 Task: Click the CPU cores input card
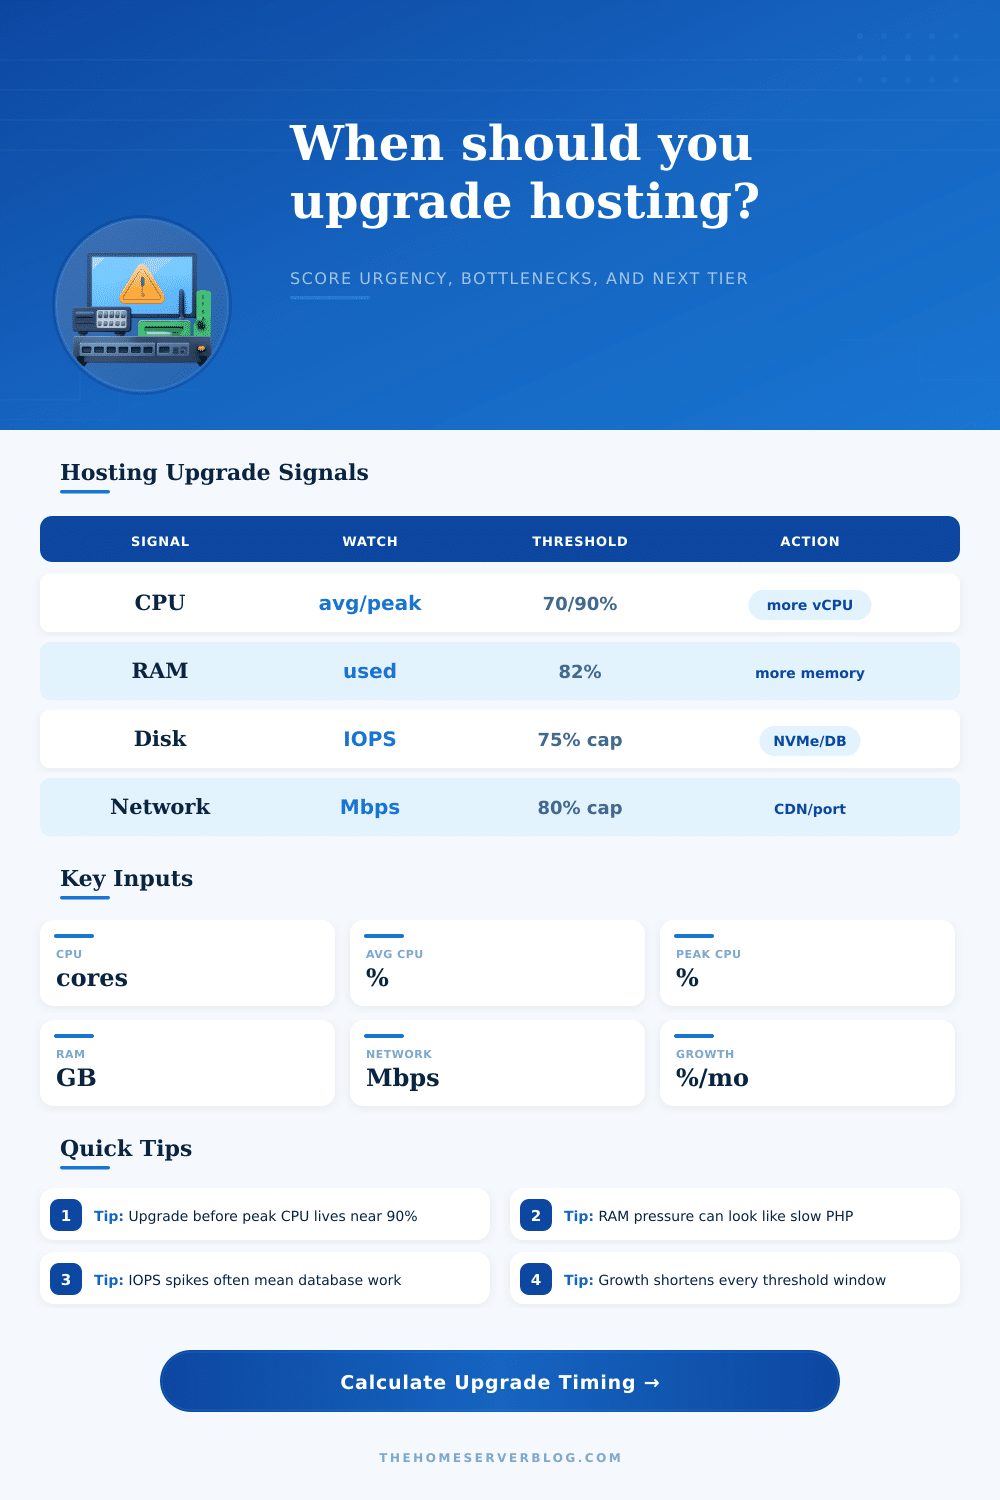point(187,963)
